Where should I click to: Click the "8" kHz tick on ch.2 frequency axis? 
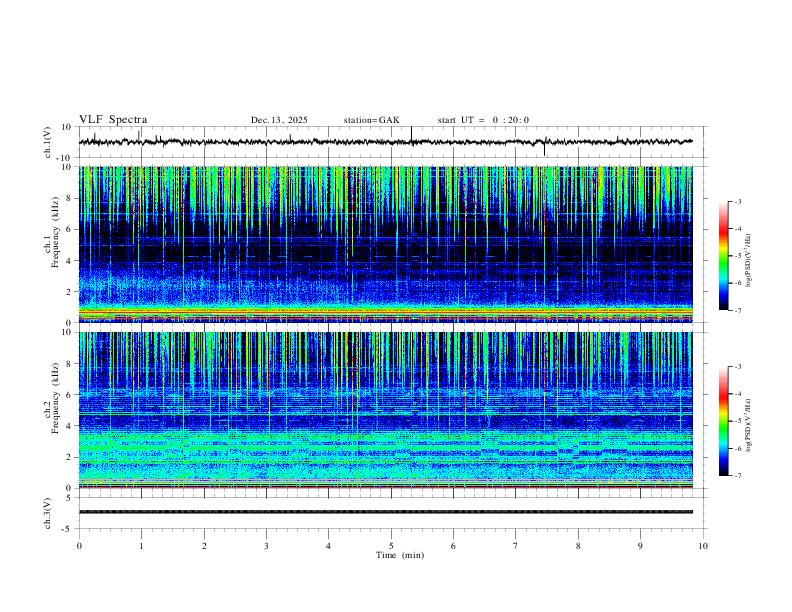[70, 364]
